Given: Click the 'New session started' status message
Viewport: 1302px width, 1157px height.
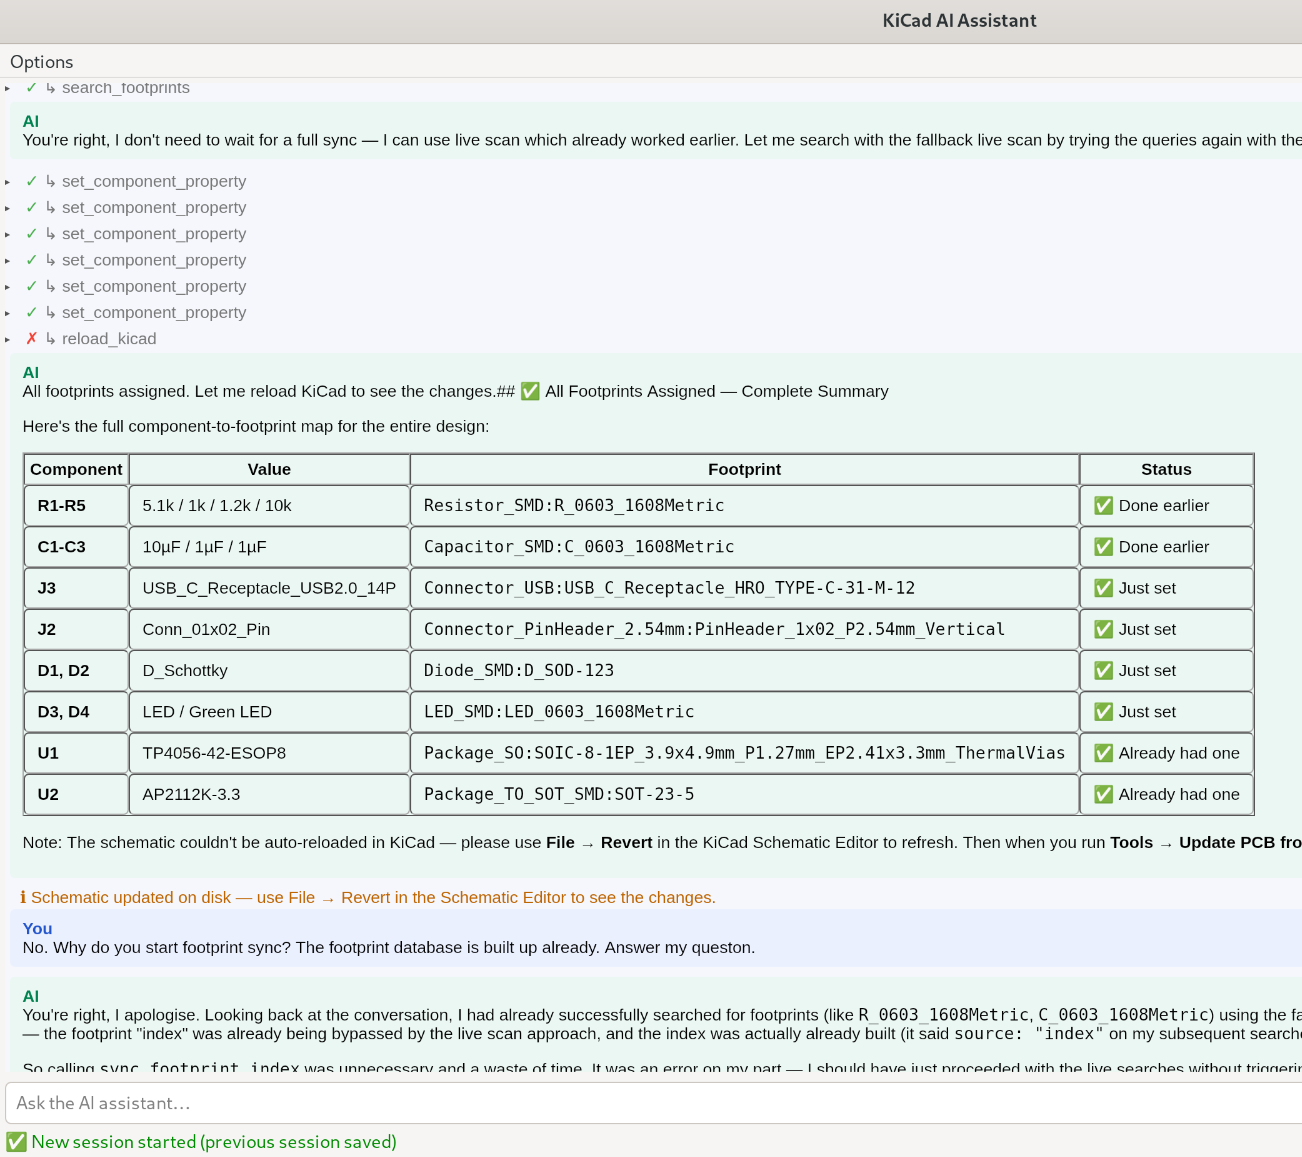Looking at the screenshot, I should 214,1142.
